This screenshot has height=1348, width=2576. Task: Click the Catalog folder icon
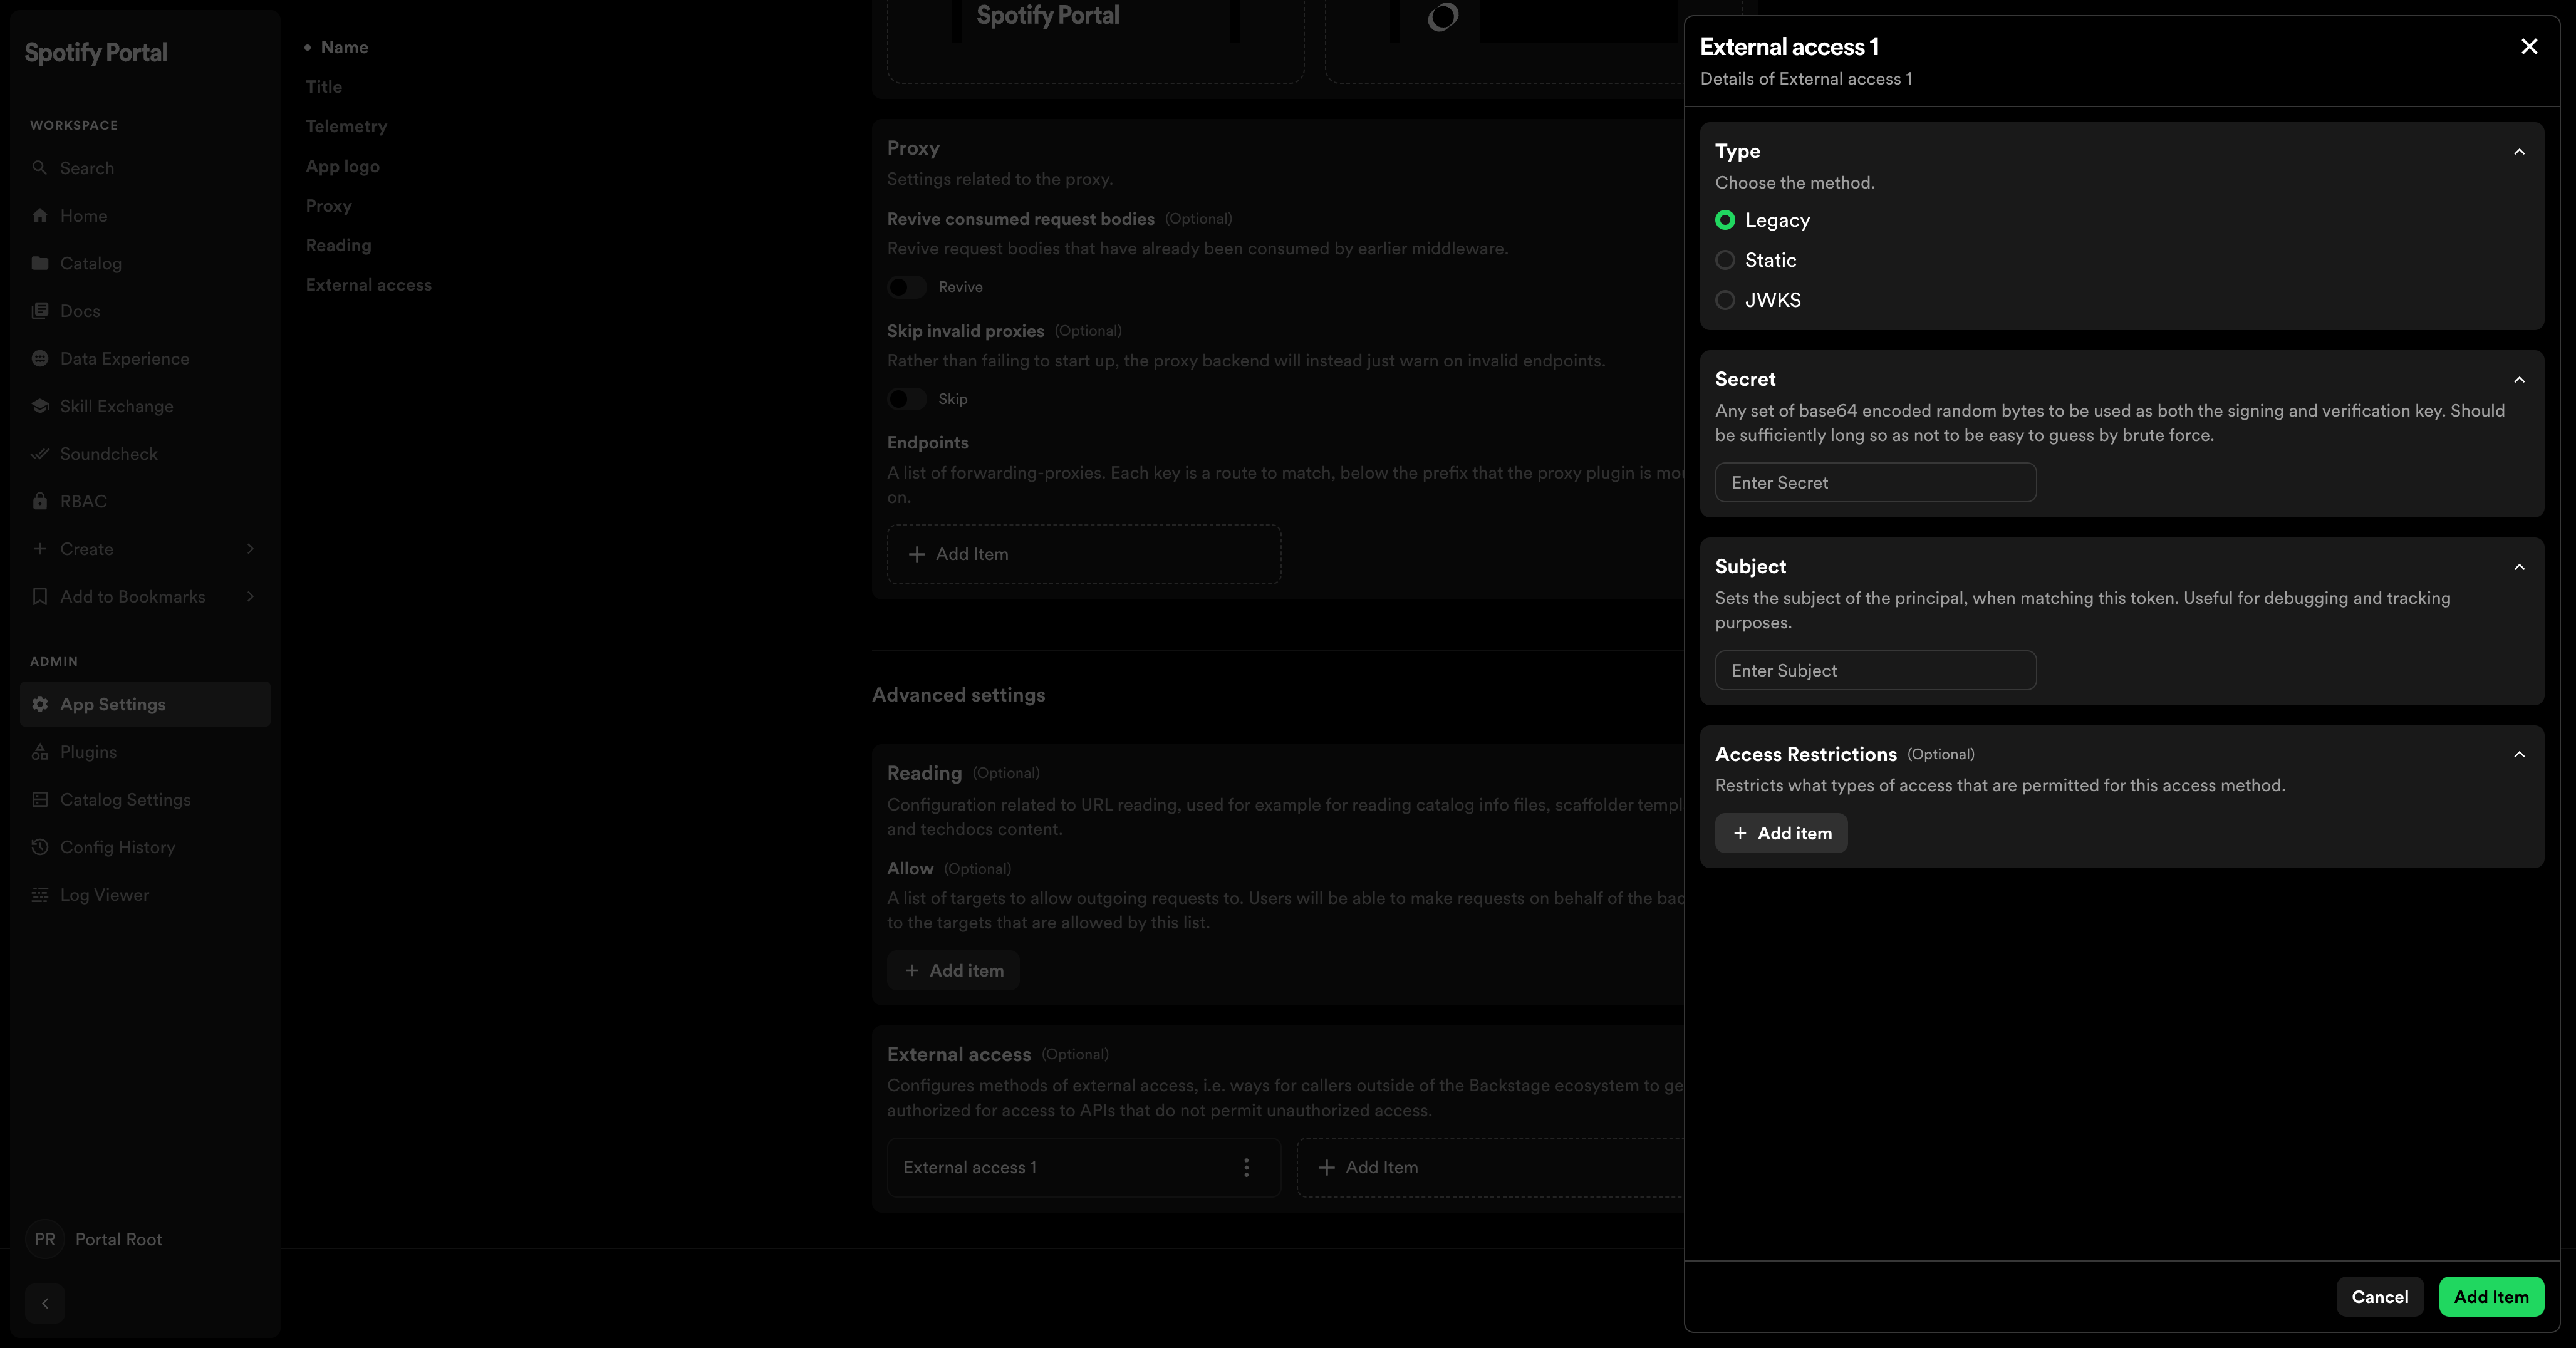(x=40, y=263)
